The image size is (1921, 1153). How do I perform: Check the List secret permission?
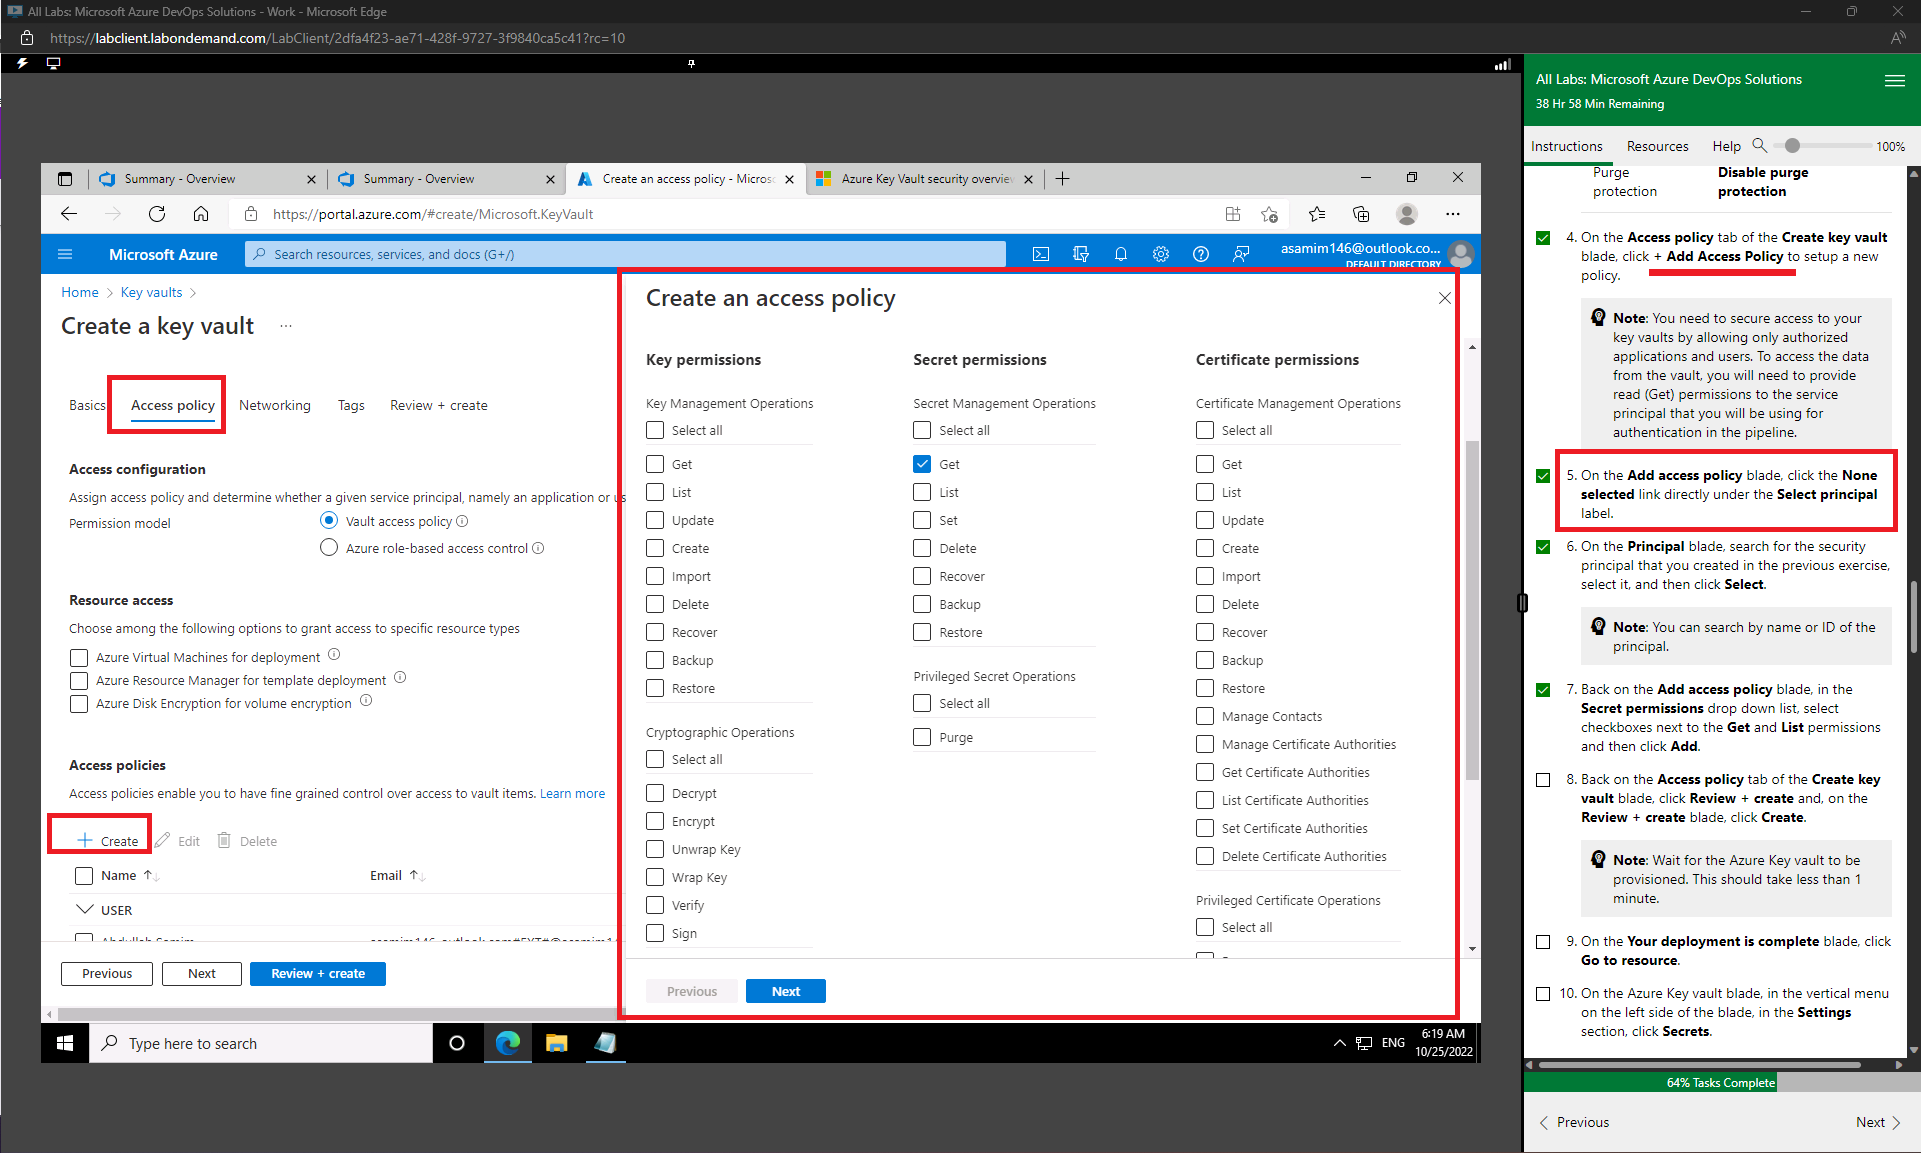[922, 492]
